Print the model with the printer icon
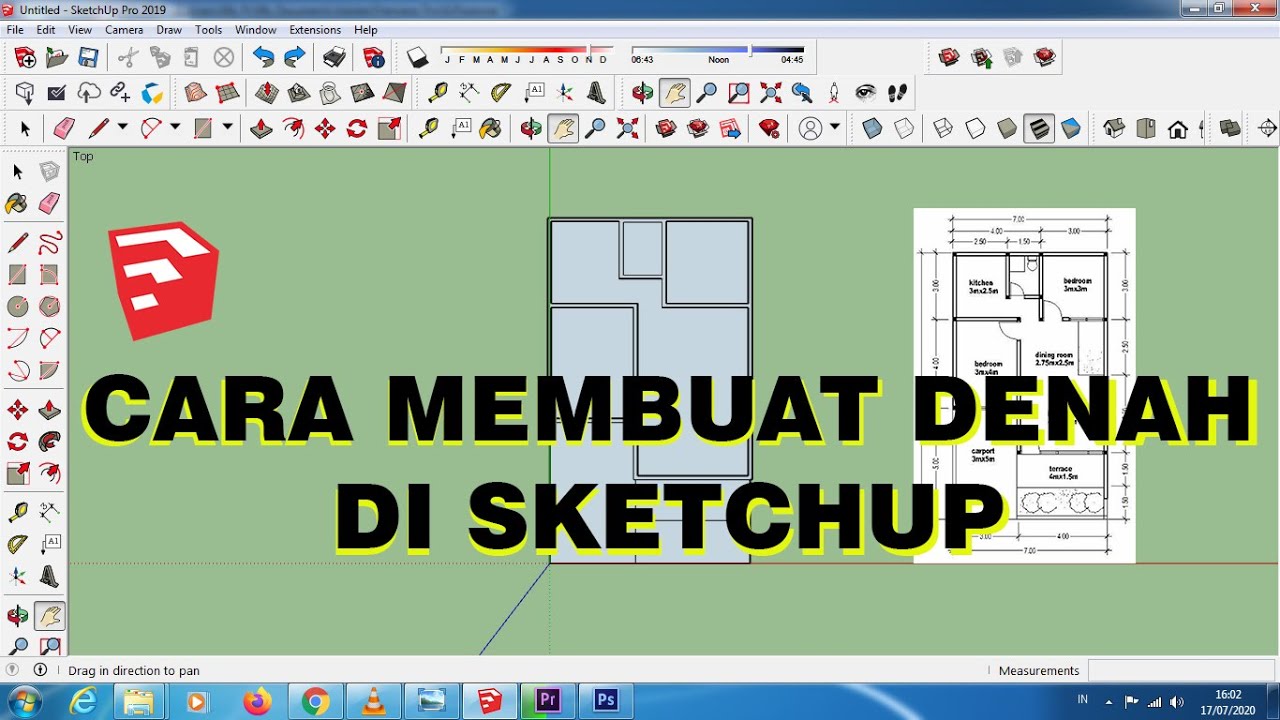This screenshot has width=1280, height=720. [x=335, y=57]
